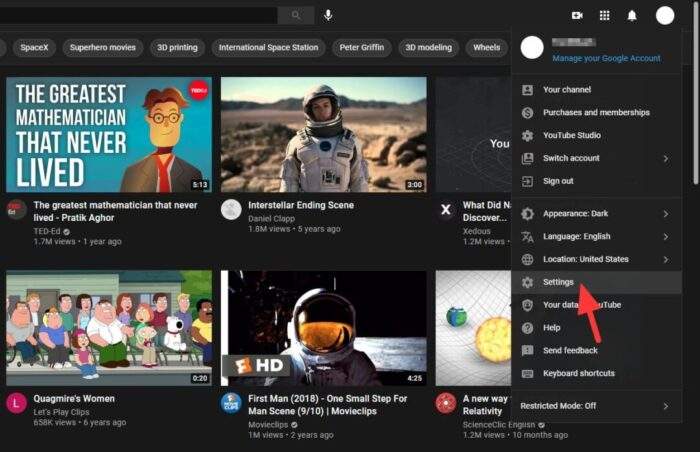The image size is (700, 452).
Task: Open the Movieclips channel avatar
Action: 231,403
